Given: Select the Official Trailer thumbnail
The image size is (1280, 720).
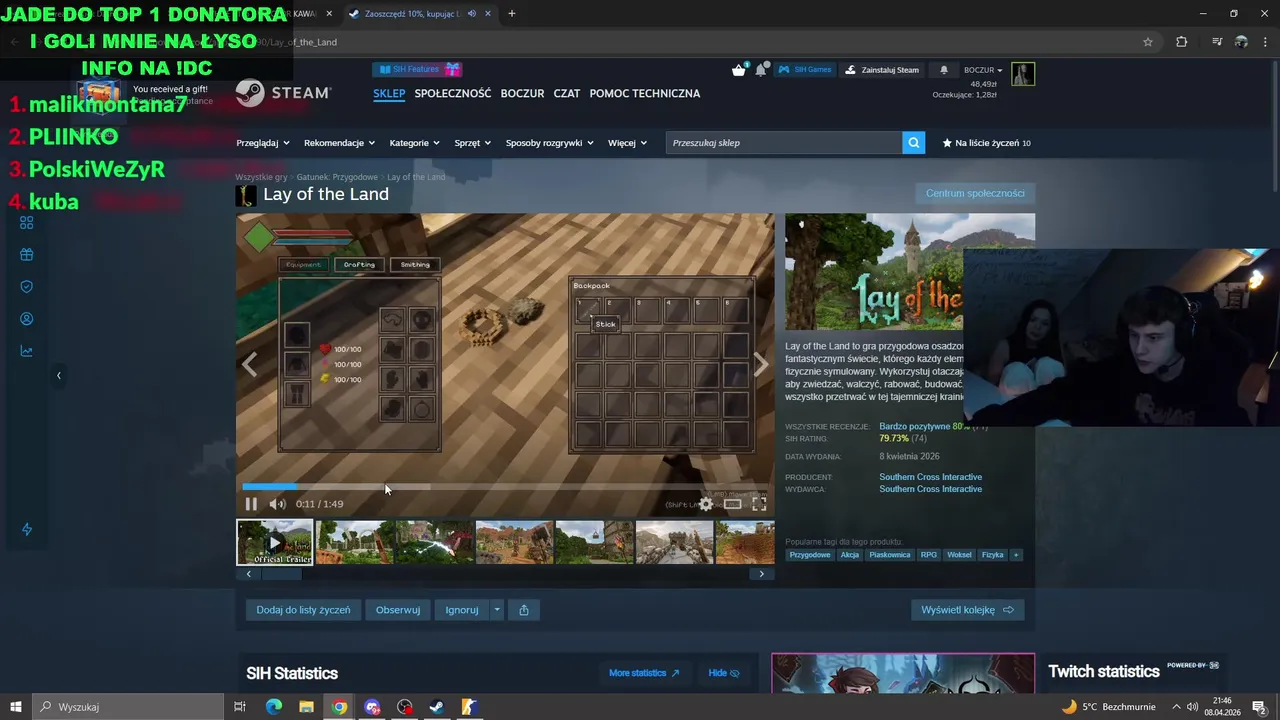Looking at the screenshot, I should (275, 542).
